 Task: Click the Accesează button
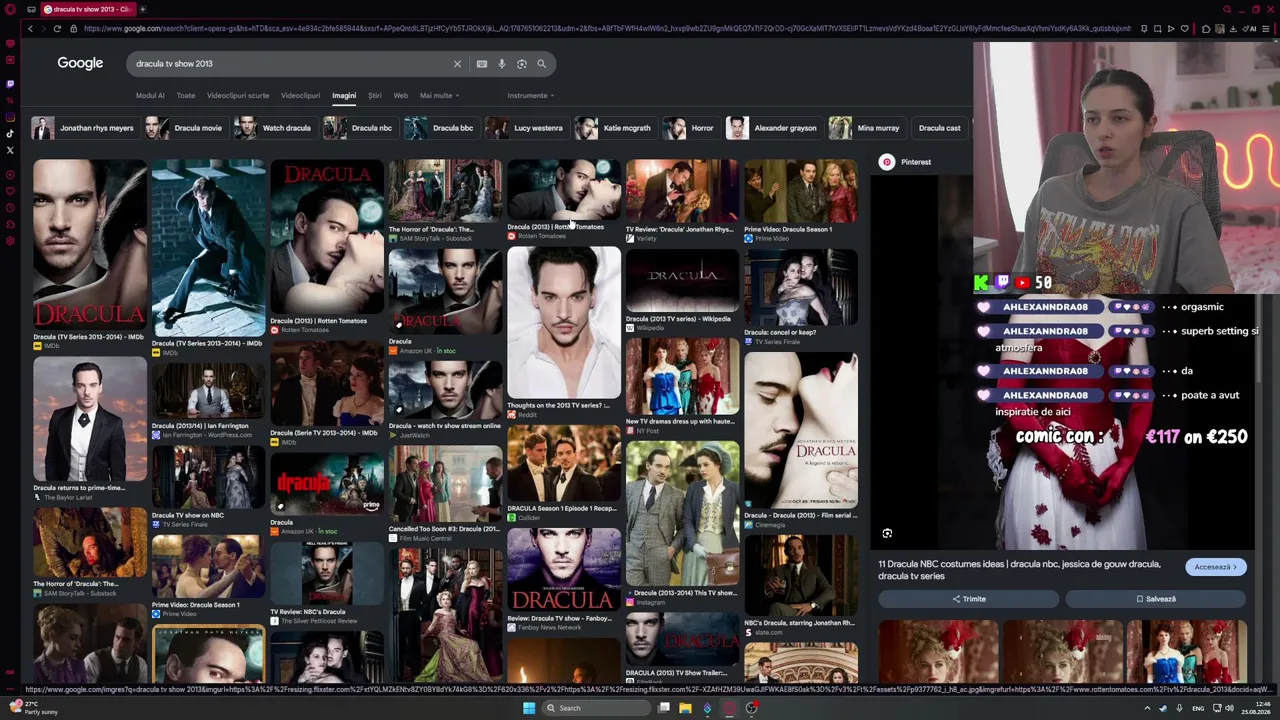(x=1216, y=567)
